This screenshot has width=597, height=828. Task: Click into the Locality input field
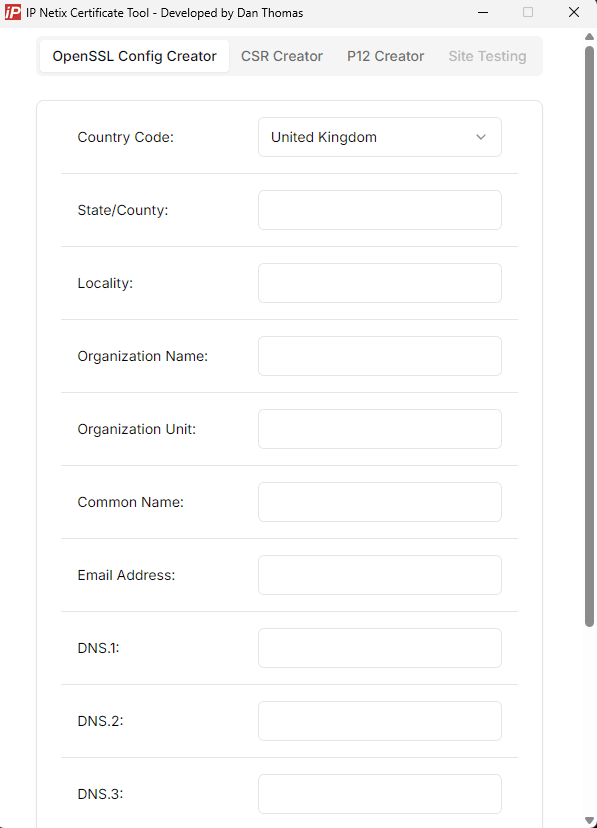coord(380,283)
